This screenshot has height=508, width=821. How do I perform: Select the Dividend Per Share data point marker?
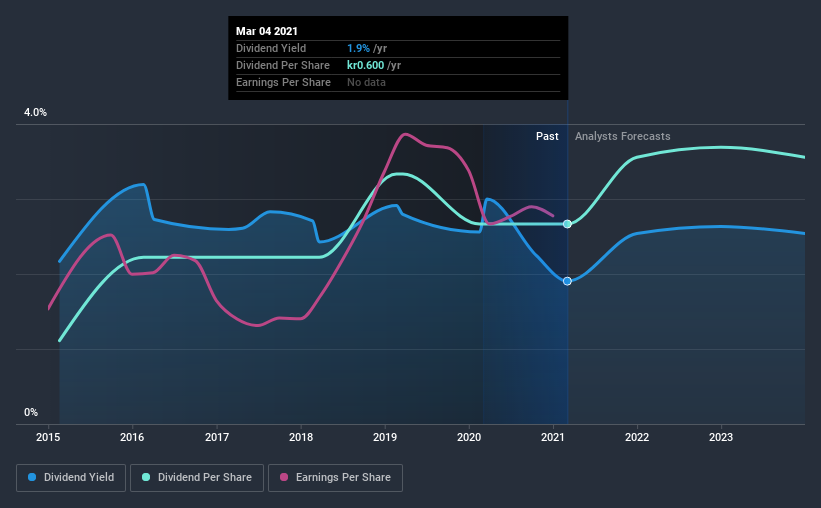pyautogui.click(x=567, y=224)
